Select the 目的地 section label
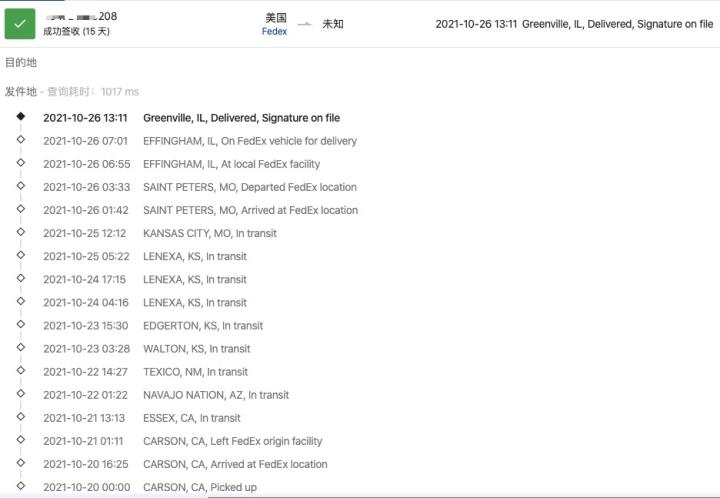The height and width of the screenshot is (498, 720). pyautogui.click(x=21, y=62)
